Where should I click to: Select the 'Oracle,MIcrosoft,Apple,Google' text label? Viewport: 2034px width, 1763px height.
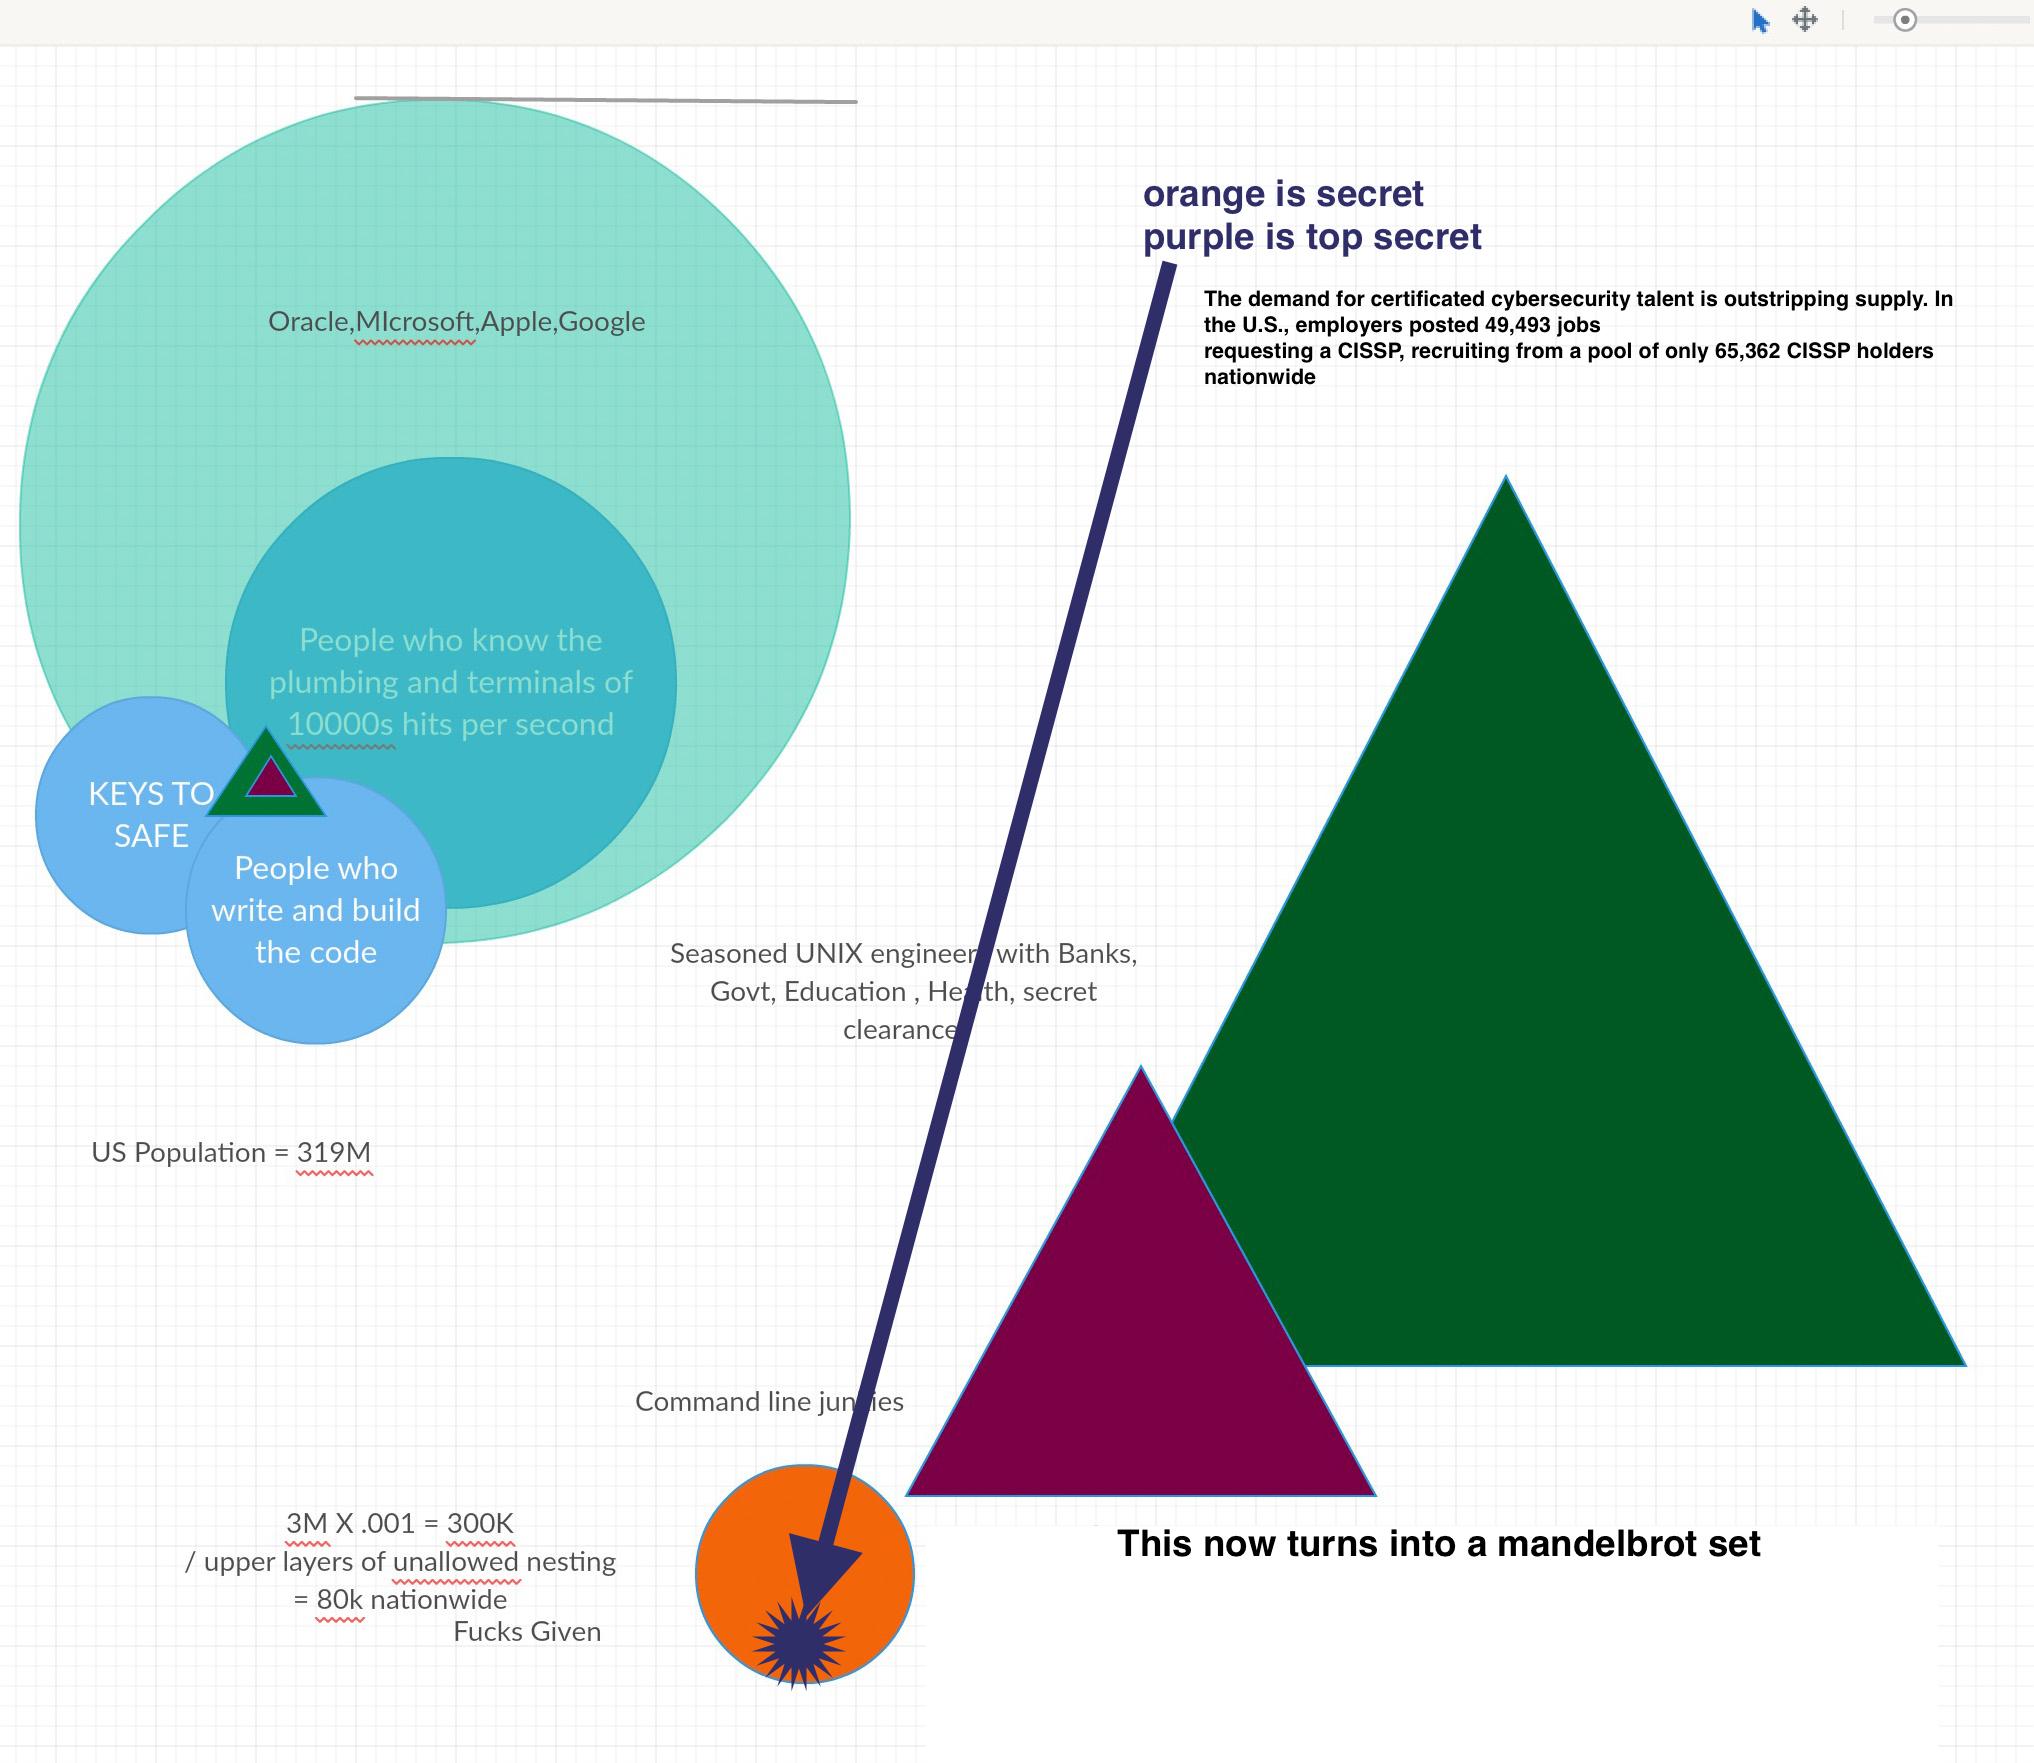(456, 322)
